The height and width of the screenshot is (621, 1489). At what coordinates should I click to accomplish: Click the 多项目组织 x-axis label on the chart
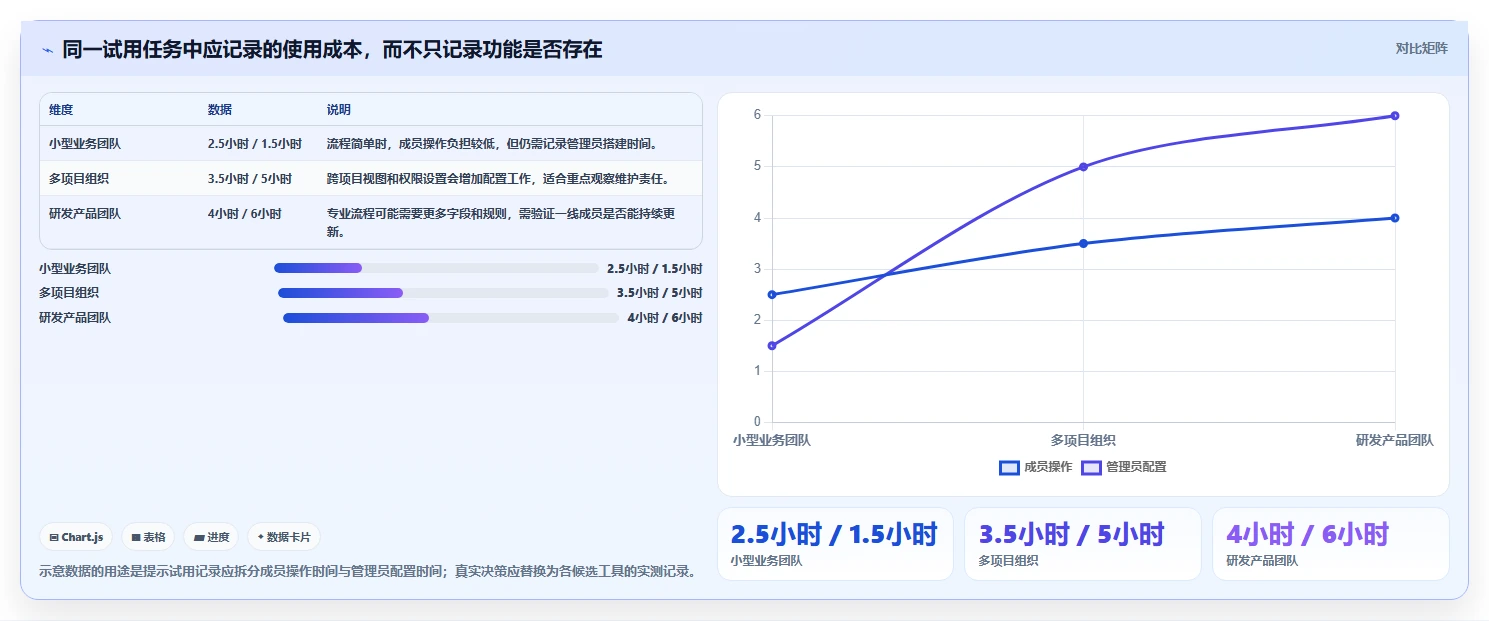tap(1083, 440)
